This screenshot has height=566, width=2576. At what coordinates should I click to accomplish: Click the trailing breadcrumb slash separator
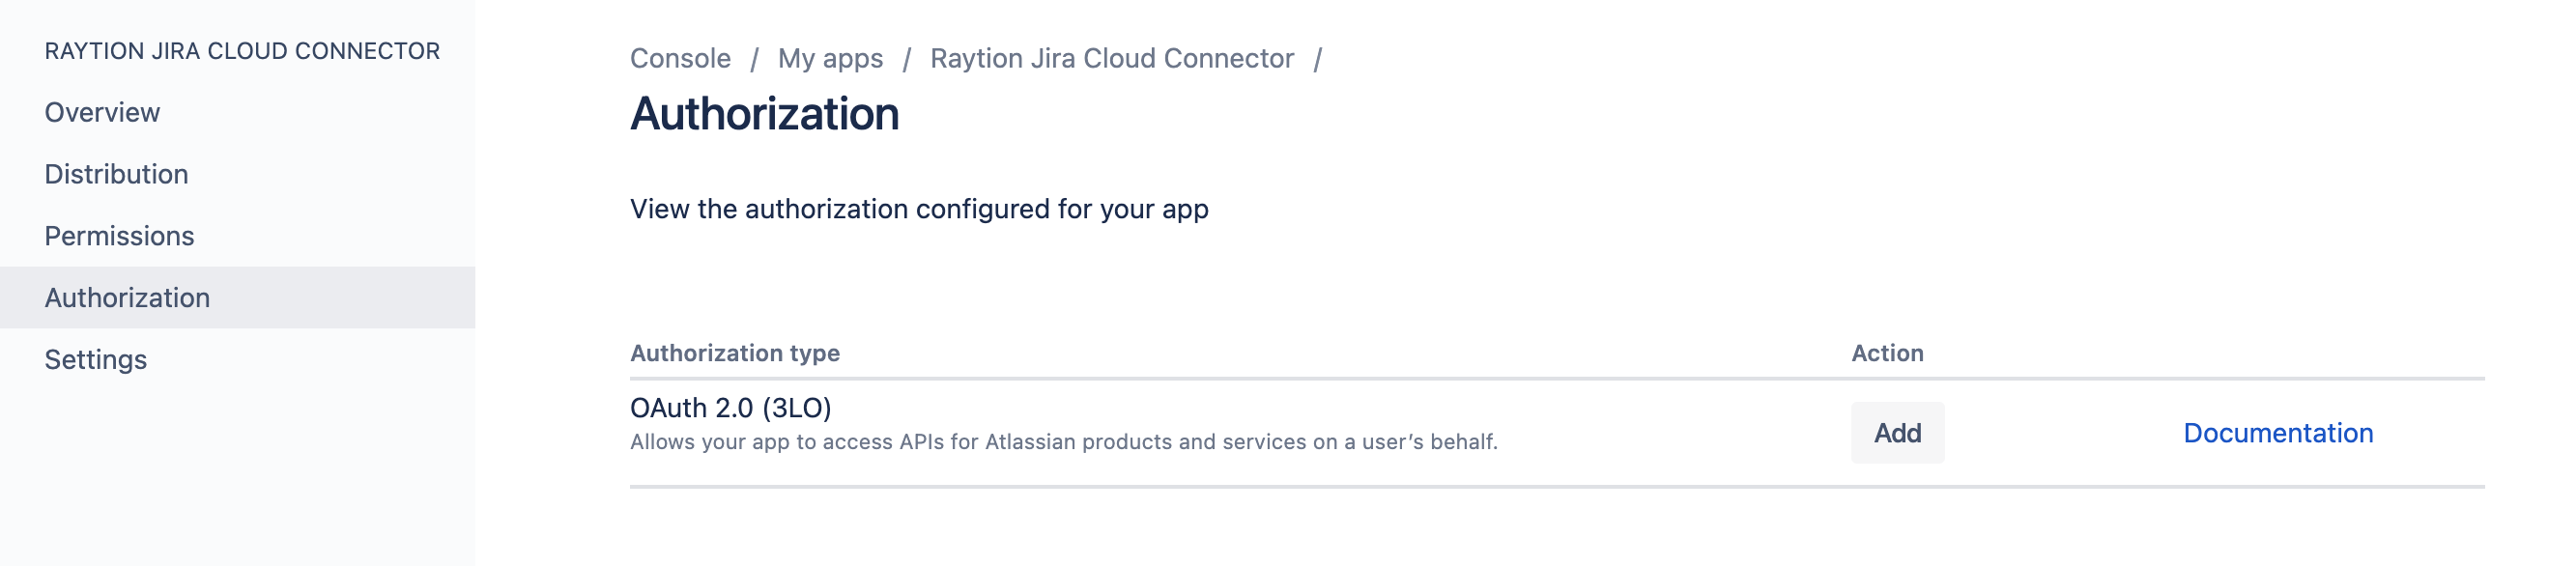click(x=1322, y=58)
